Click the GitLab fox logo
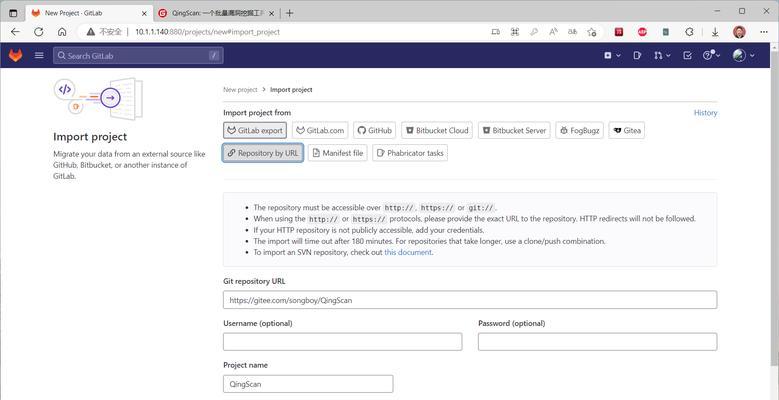779x400 pixels. [16, 56]
